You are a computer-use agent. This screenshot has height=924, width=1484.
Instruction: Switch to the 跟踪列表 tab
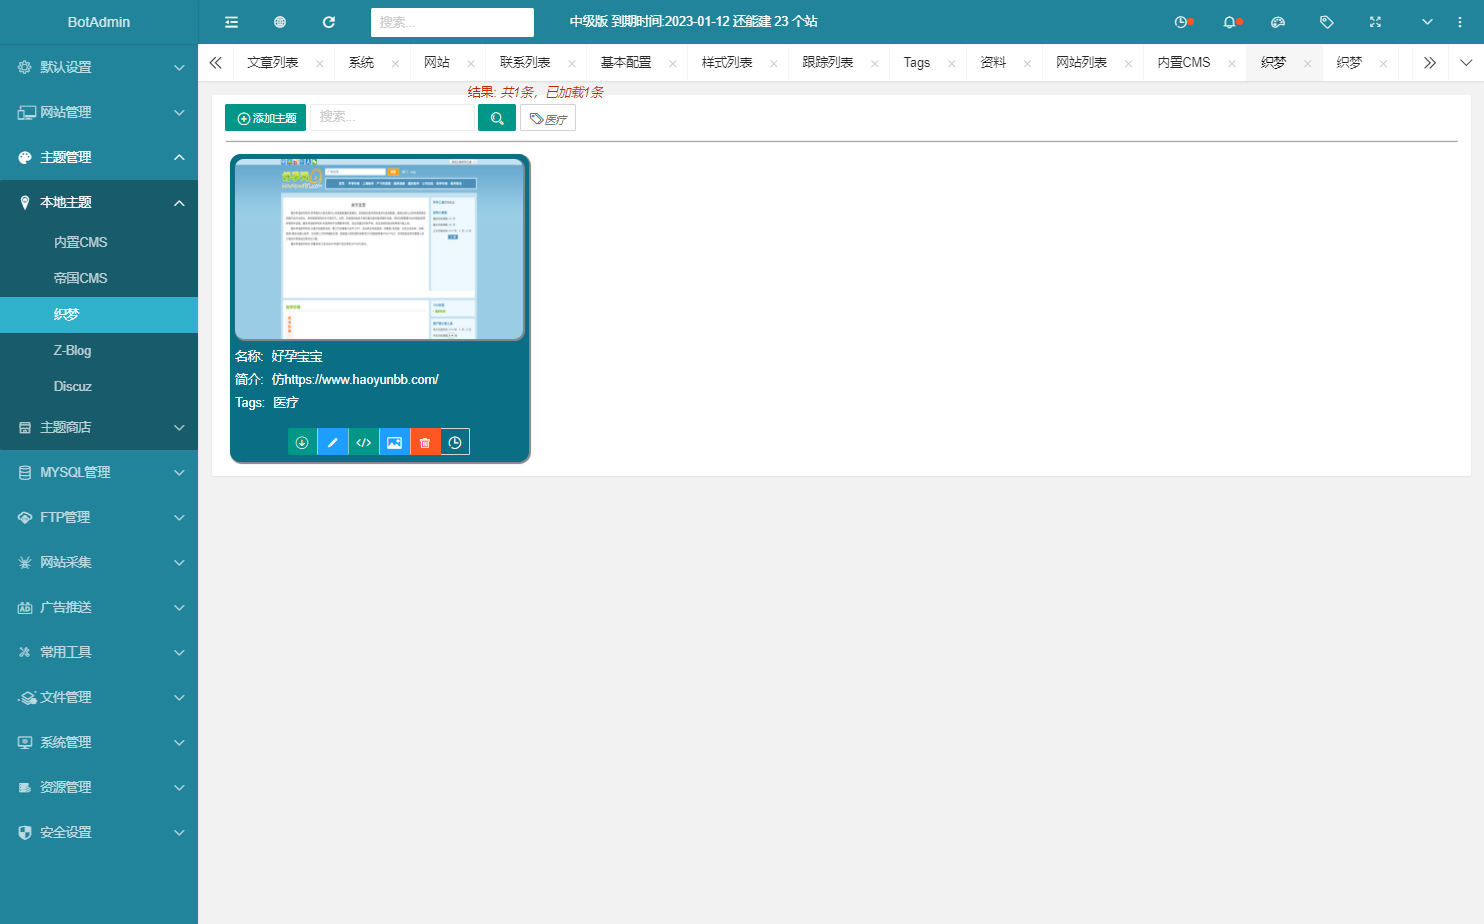[x=828, y=63]
